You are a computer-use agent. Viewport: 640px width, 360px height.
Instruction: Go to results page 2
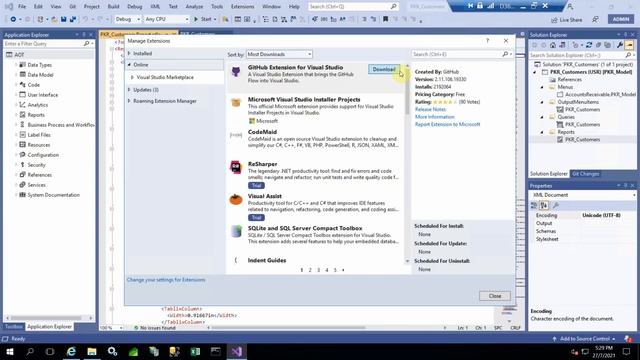[x=310, y=270]
